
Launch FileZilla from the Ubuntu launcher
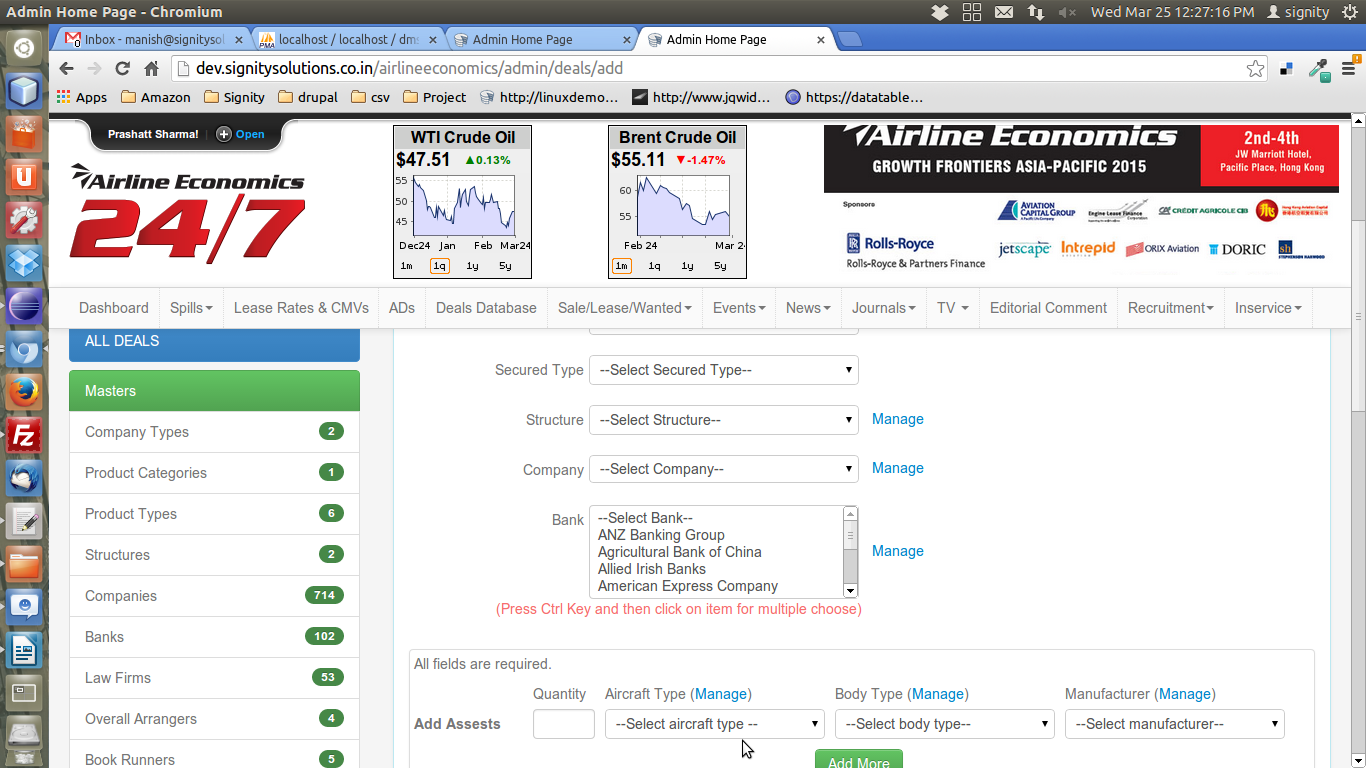(24, 435)
